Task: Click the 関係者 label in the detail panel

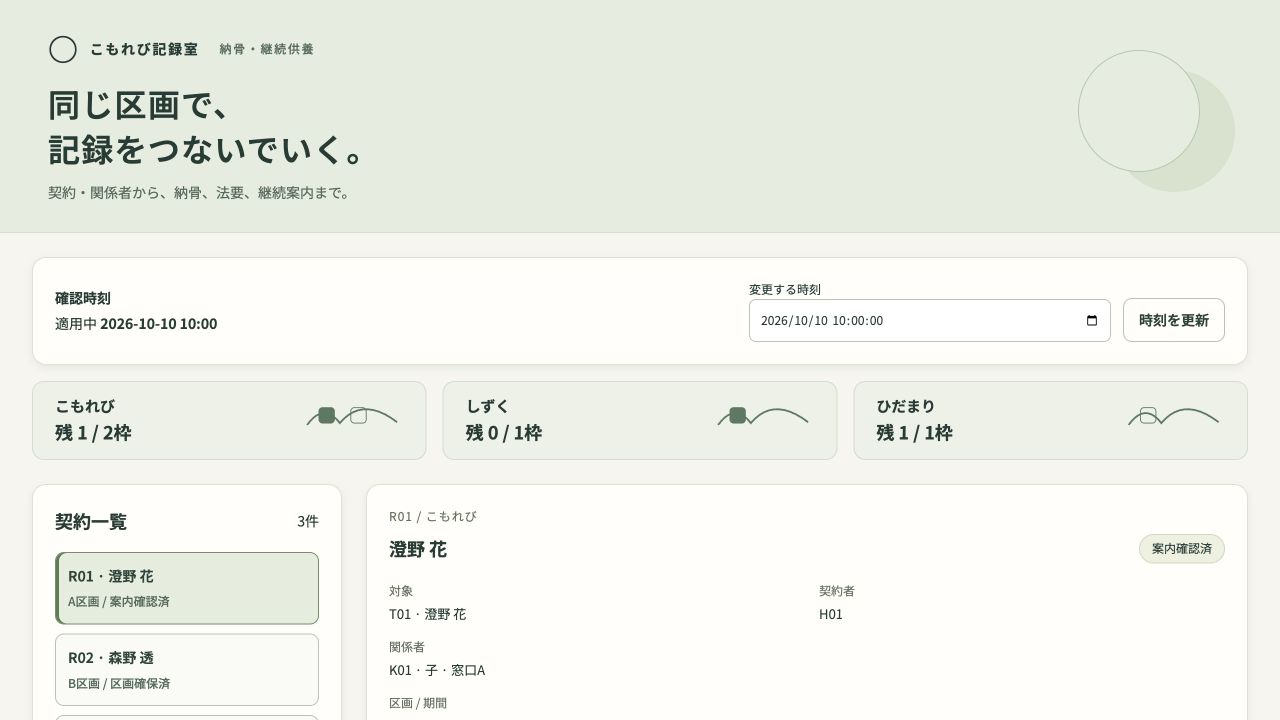Action: tap(407, 647)
